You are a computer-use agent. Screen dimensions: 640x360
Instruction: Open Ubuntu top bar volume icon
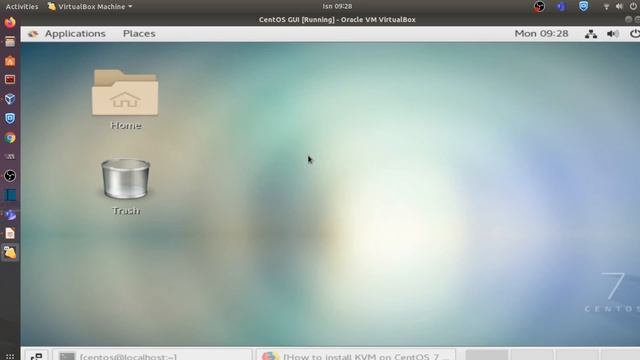619,7
